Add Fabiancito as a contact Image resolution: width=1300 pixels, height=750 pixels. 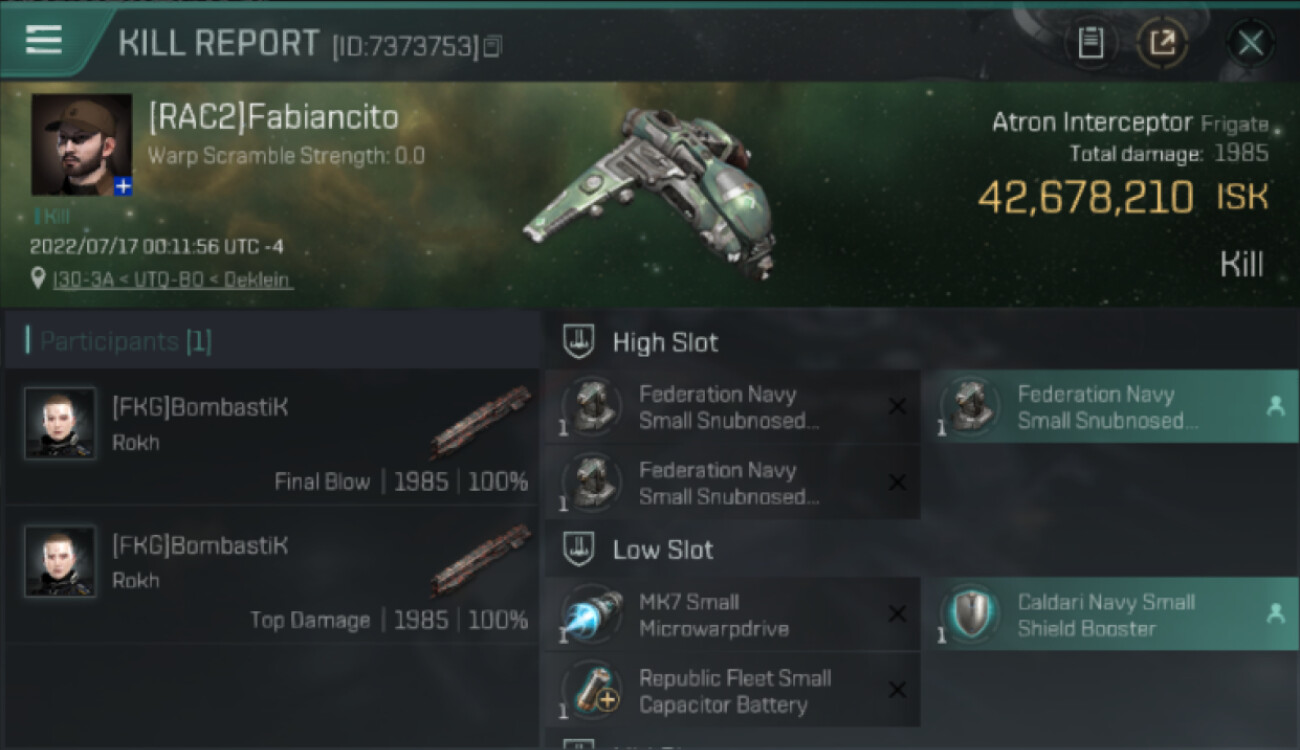122,187
